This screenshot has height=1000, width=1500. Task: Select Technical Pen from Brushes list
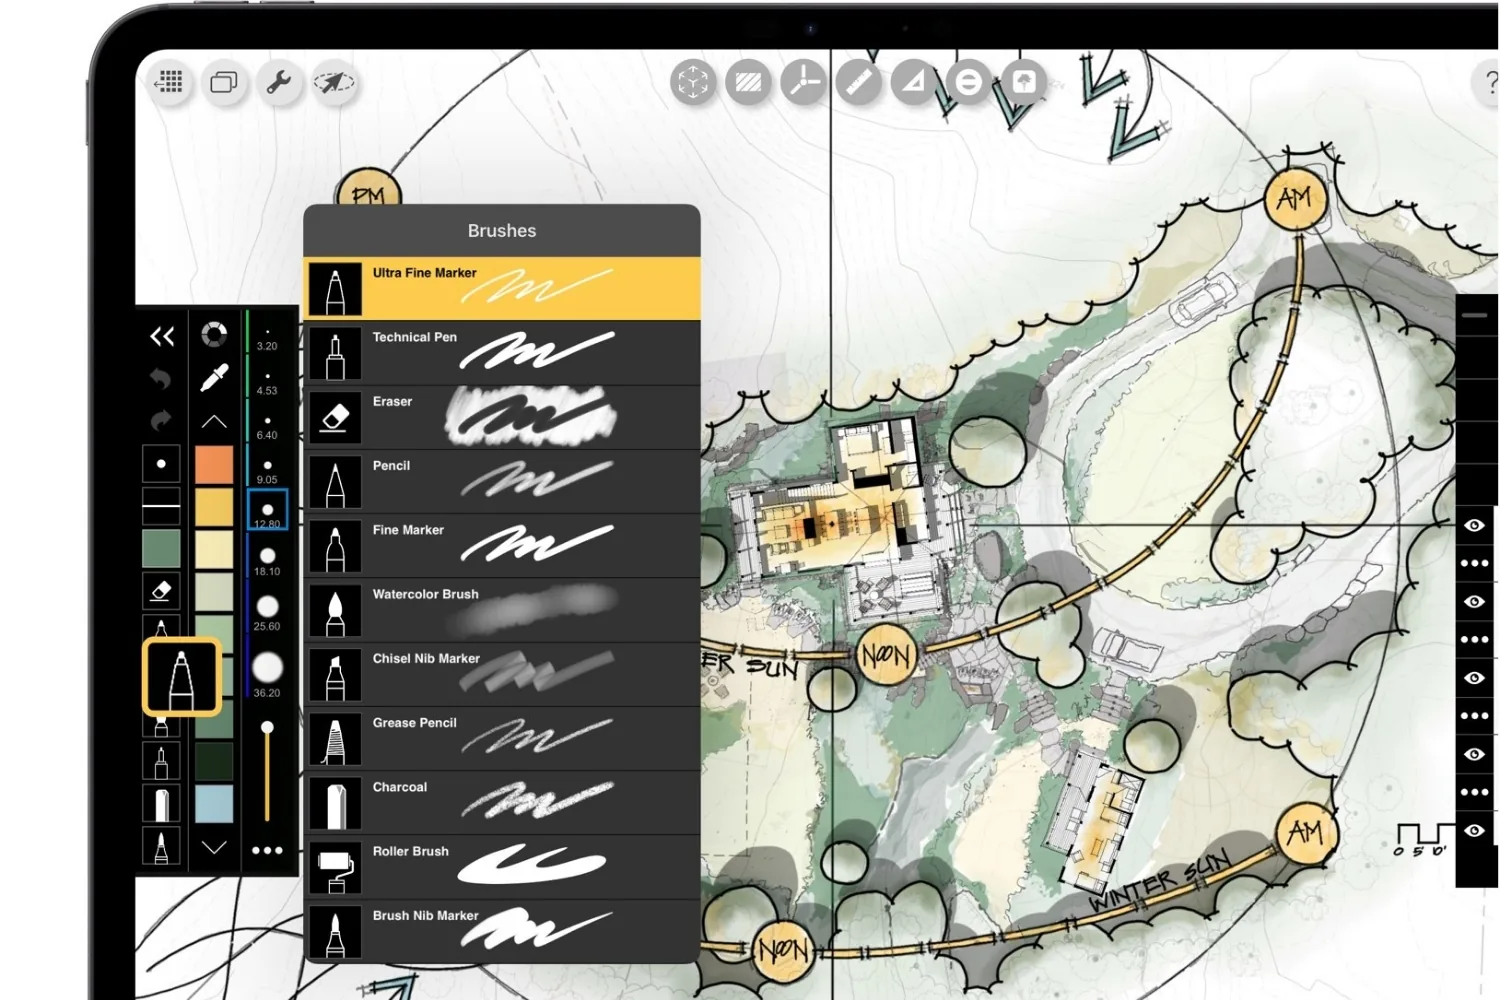point(502,353)
